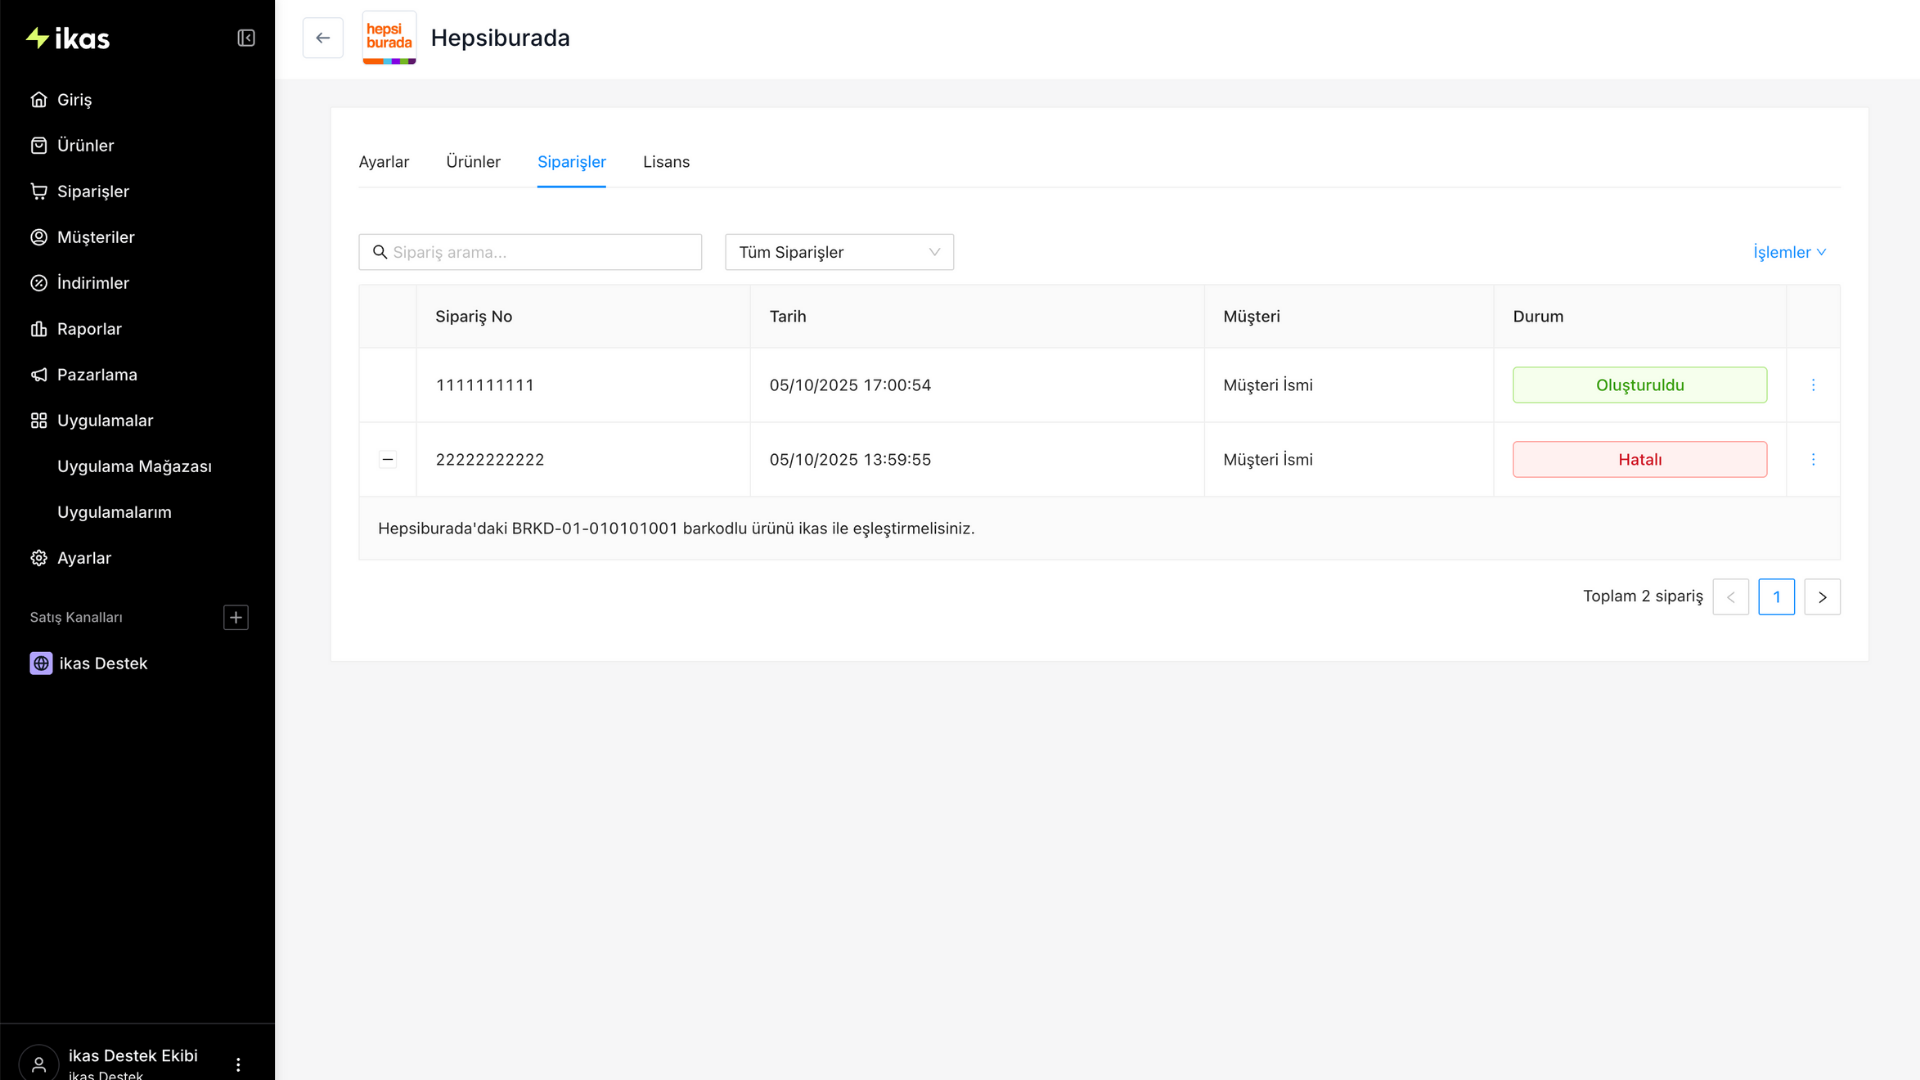1920x1080 pixels.
Task: Go to previous page of orders
Action: coord(1731,597)
